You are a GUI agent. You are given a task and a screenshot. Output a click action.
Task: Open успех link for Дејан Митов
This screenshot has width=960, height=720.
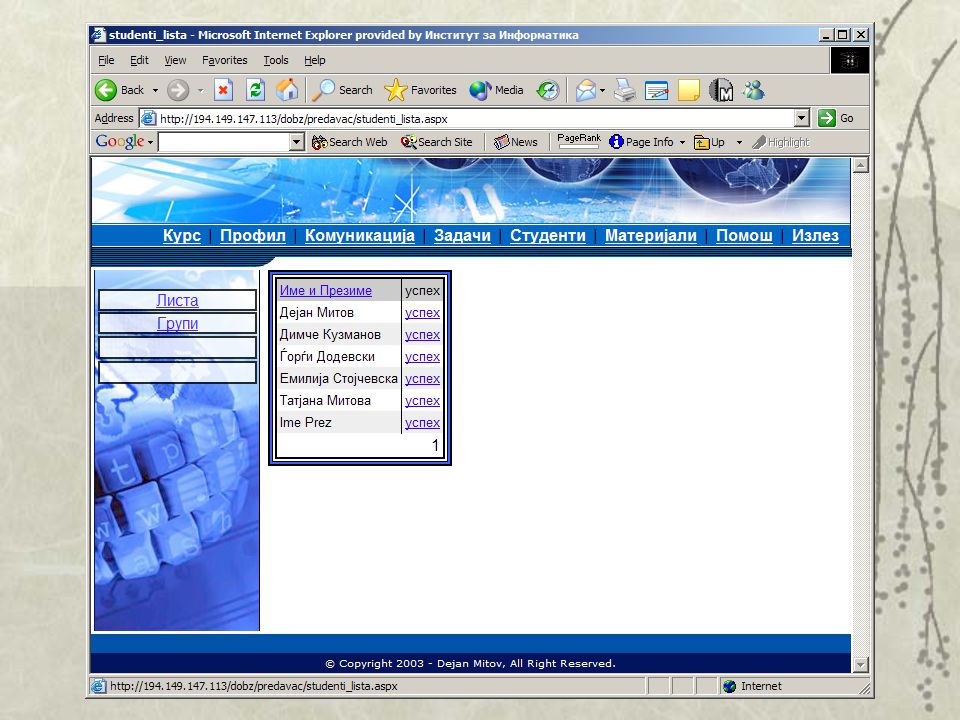point(422,313)
